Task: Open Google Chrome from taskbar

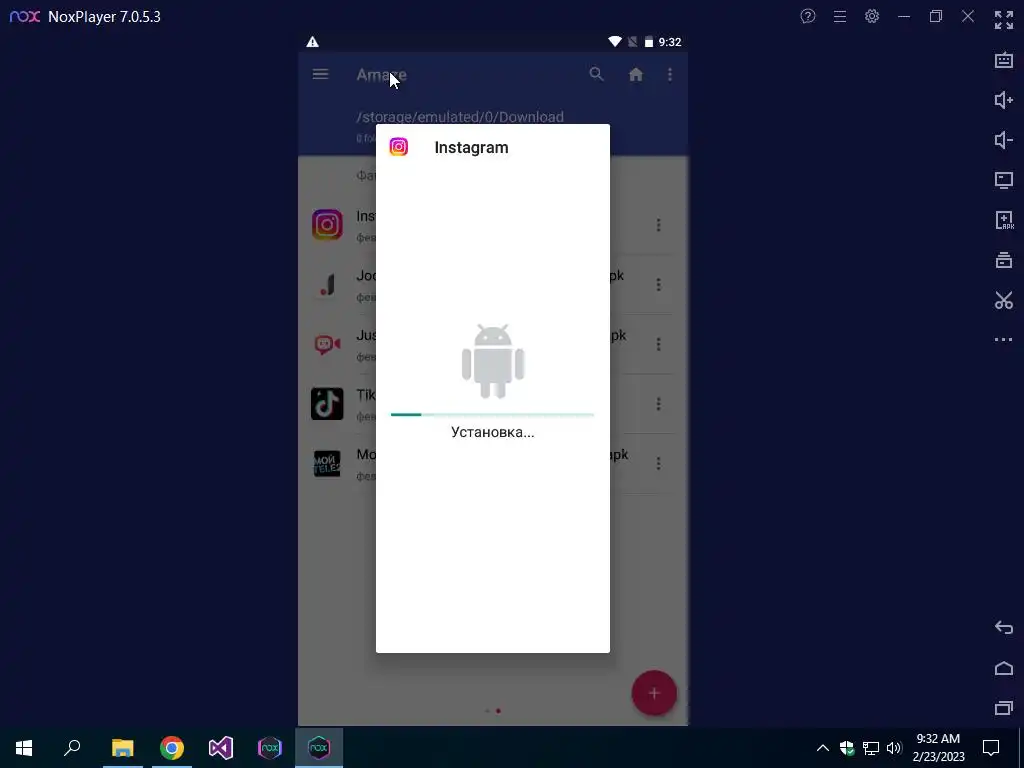Action: click(172, 748)
